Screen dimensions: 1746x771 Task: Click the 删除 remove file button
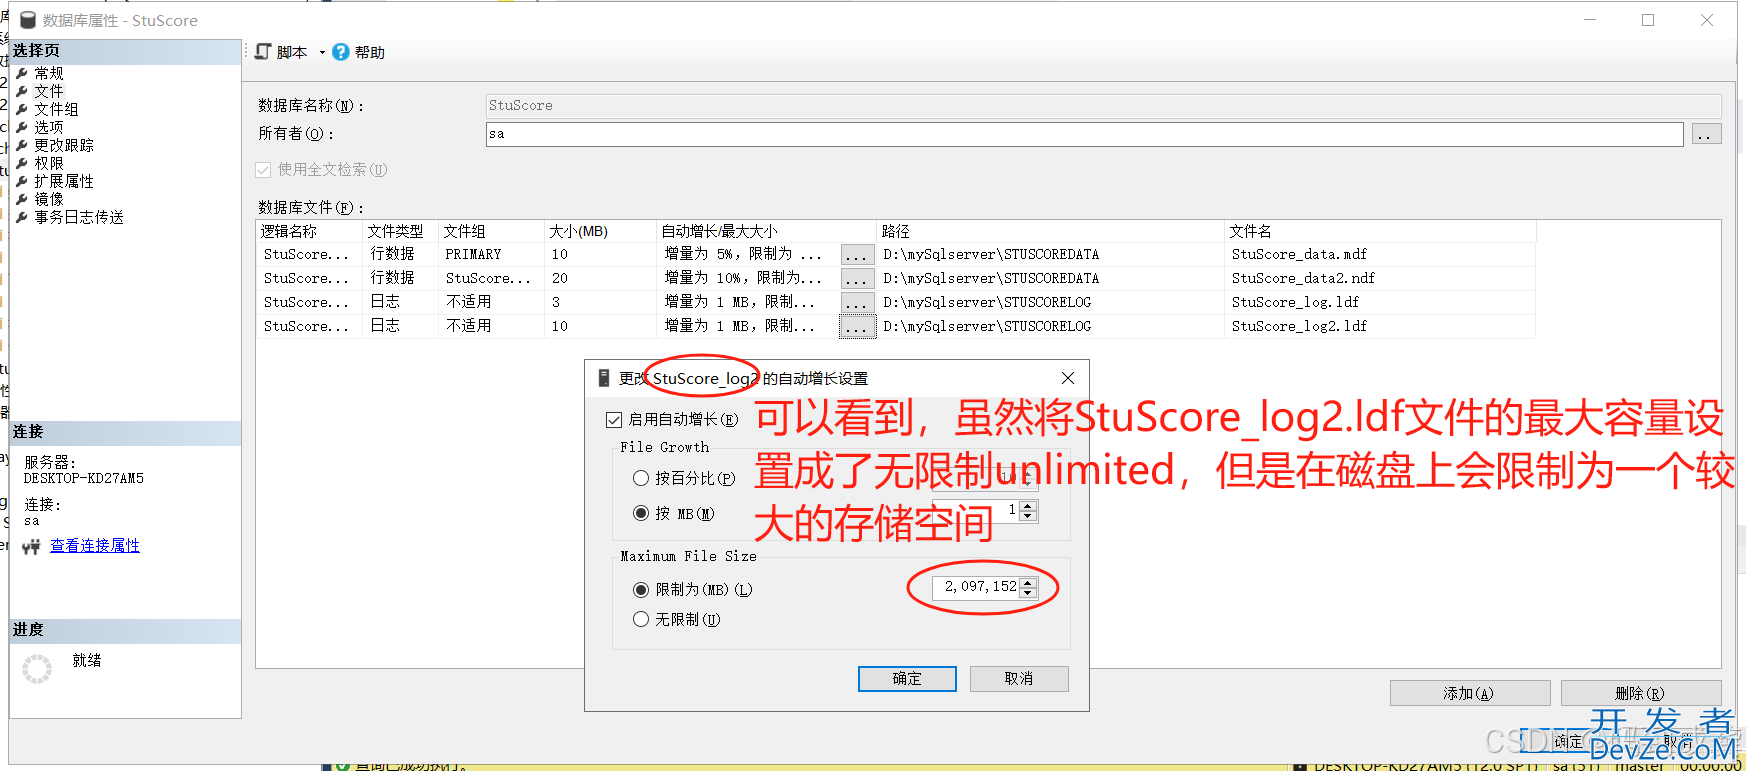coord(1640,693)
